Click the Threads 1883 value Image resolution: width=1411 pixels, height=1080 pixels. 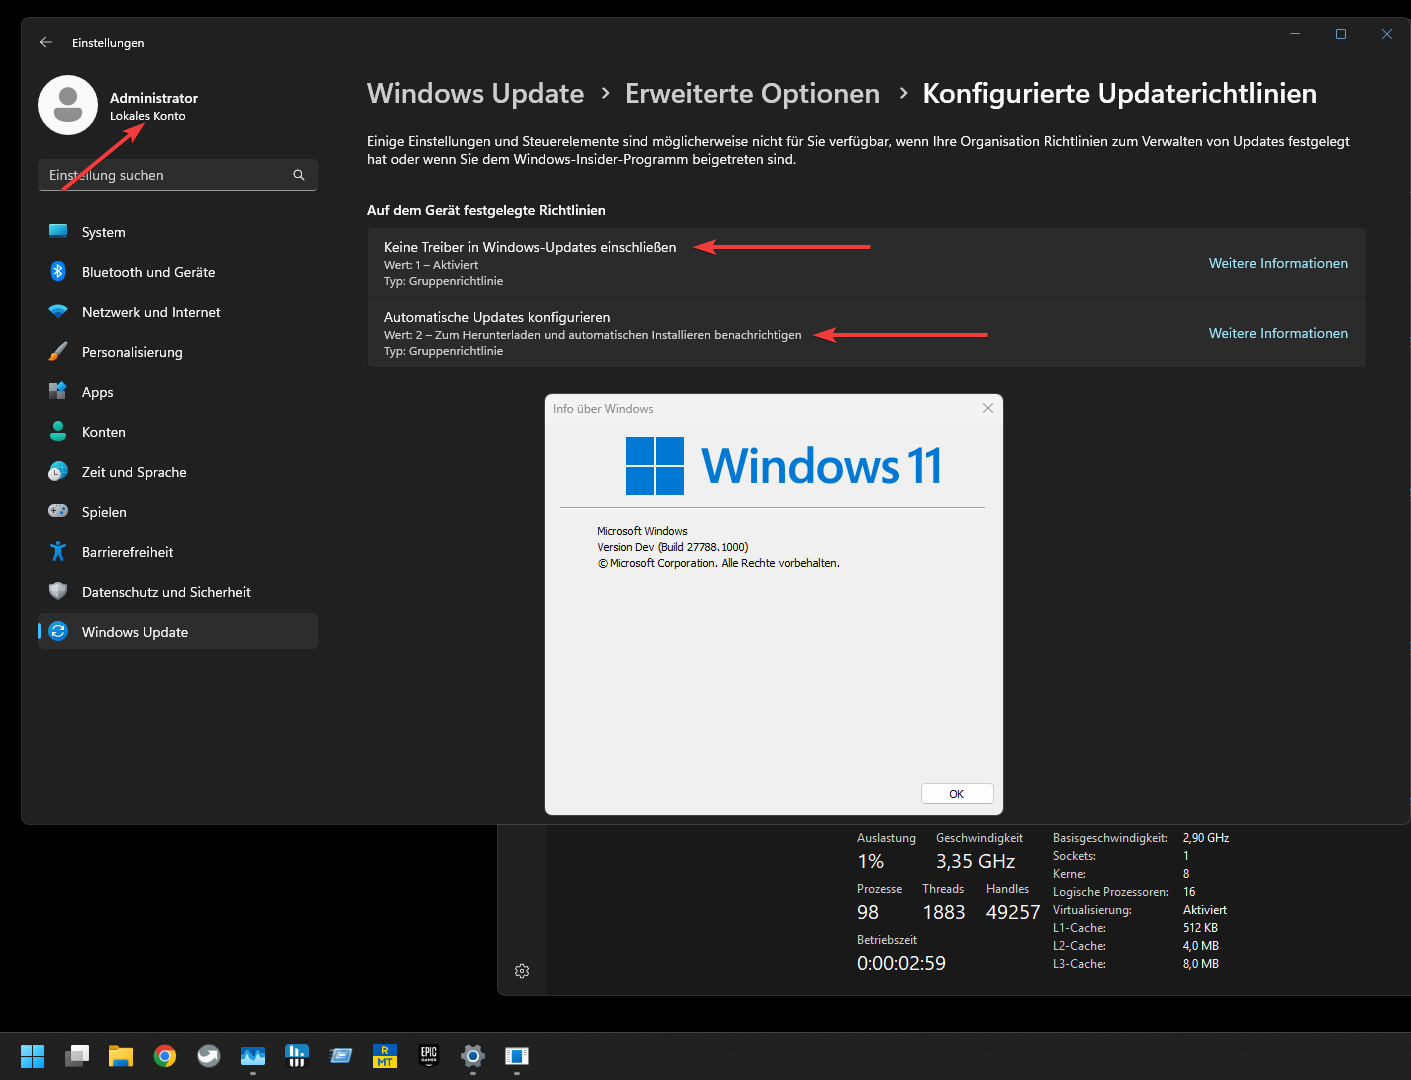944,912
